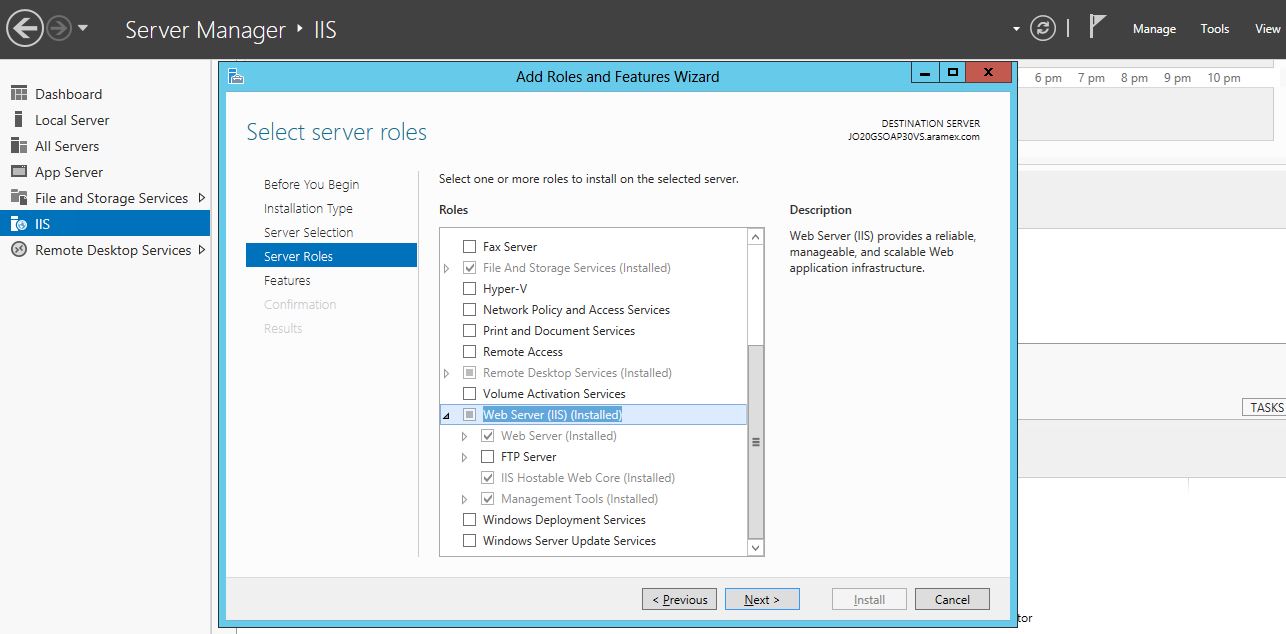Open the notifications flag icon
1286x634 pixels.
tap(1097, 27)
